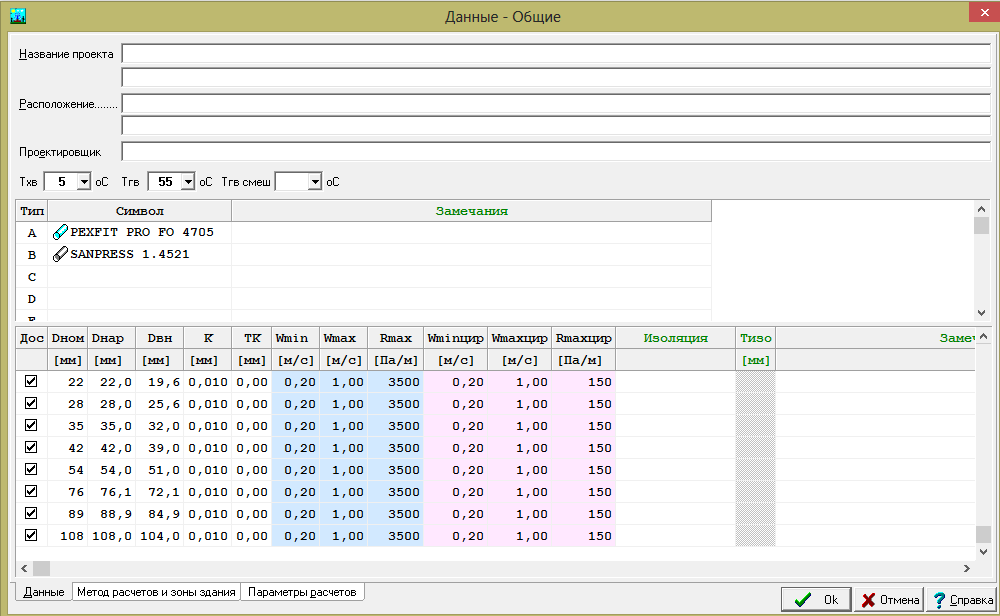Click the Изоляция column header
This screenshot has height=616, width=1000.
pos(675,338)
